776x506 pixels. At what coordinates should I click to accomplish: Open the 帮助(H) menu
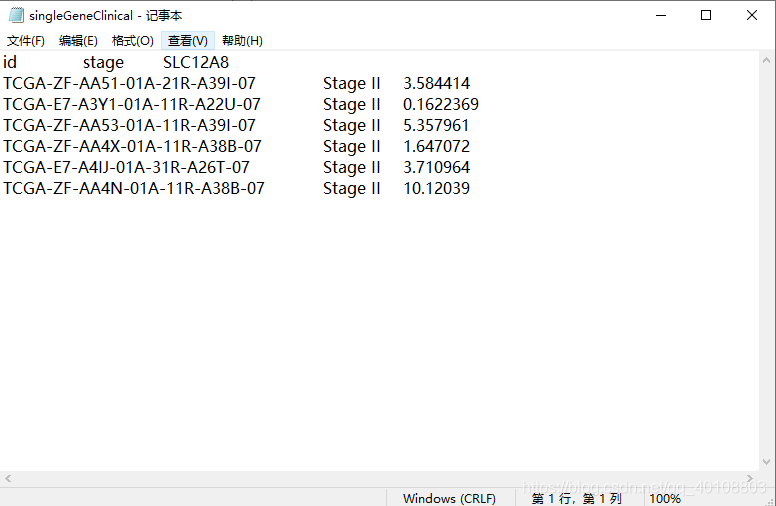[x=242, y=41]
